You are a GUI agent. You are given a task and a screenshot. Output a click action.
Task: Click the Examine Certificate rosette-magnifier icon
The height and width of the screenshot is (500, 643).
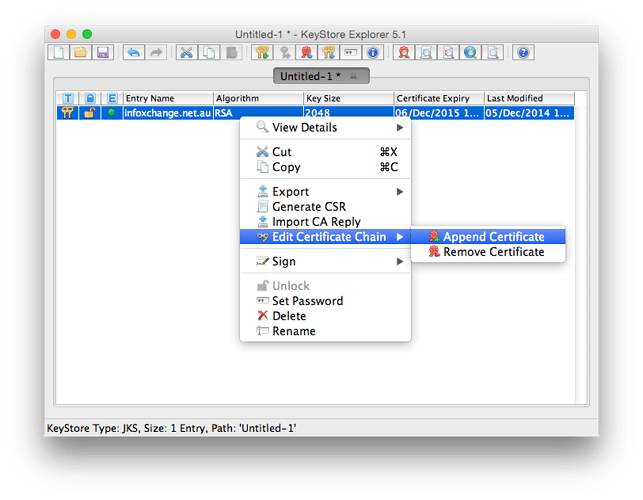pos(404,53)
